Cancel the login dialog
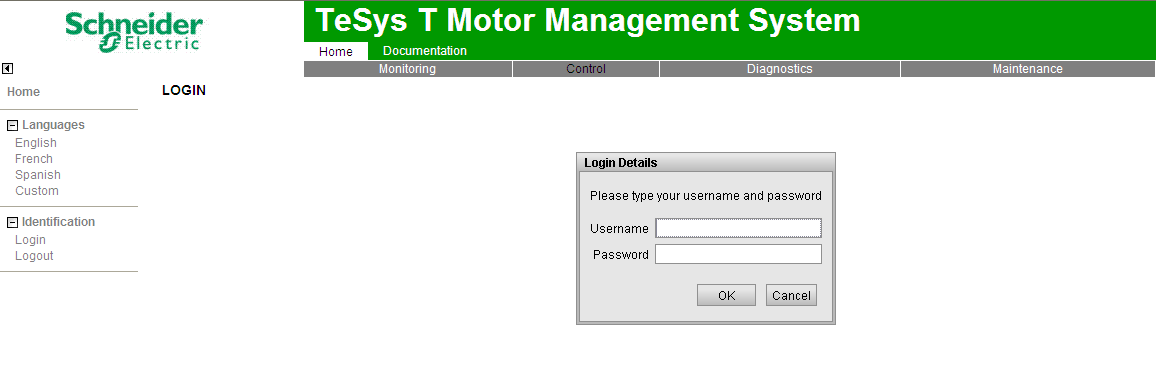The width and height of the screenshot is (1156, 381). coord(791,296)
